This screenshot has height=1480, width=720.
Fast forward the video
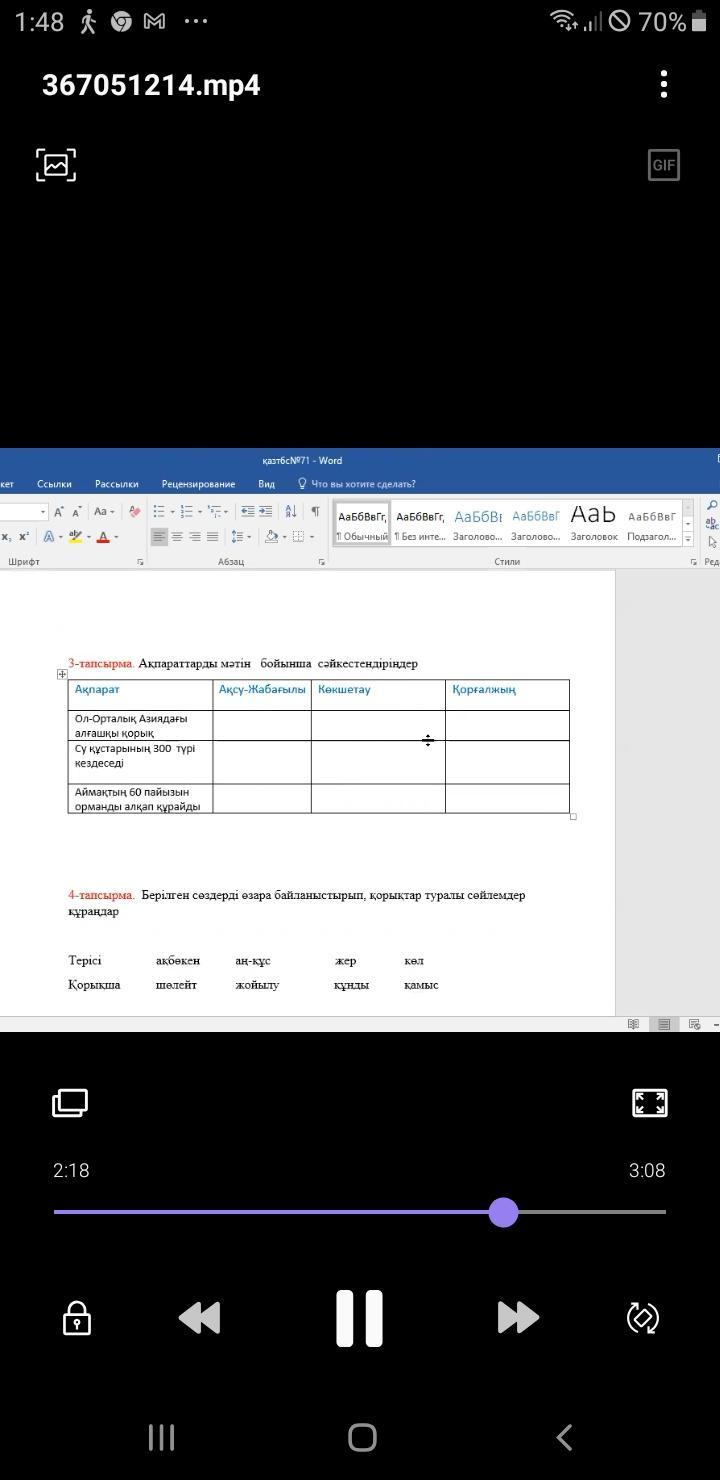(x=518, y=1318)
